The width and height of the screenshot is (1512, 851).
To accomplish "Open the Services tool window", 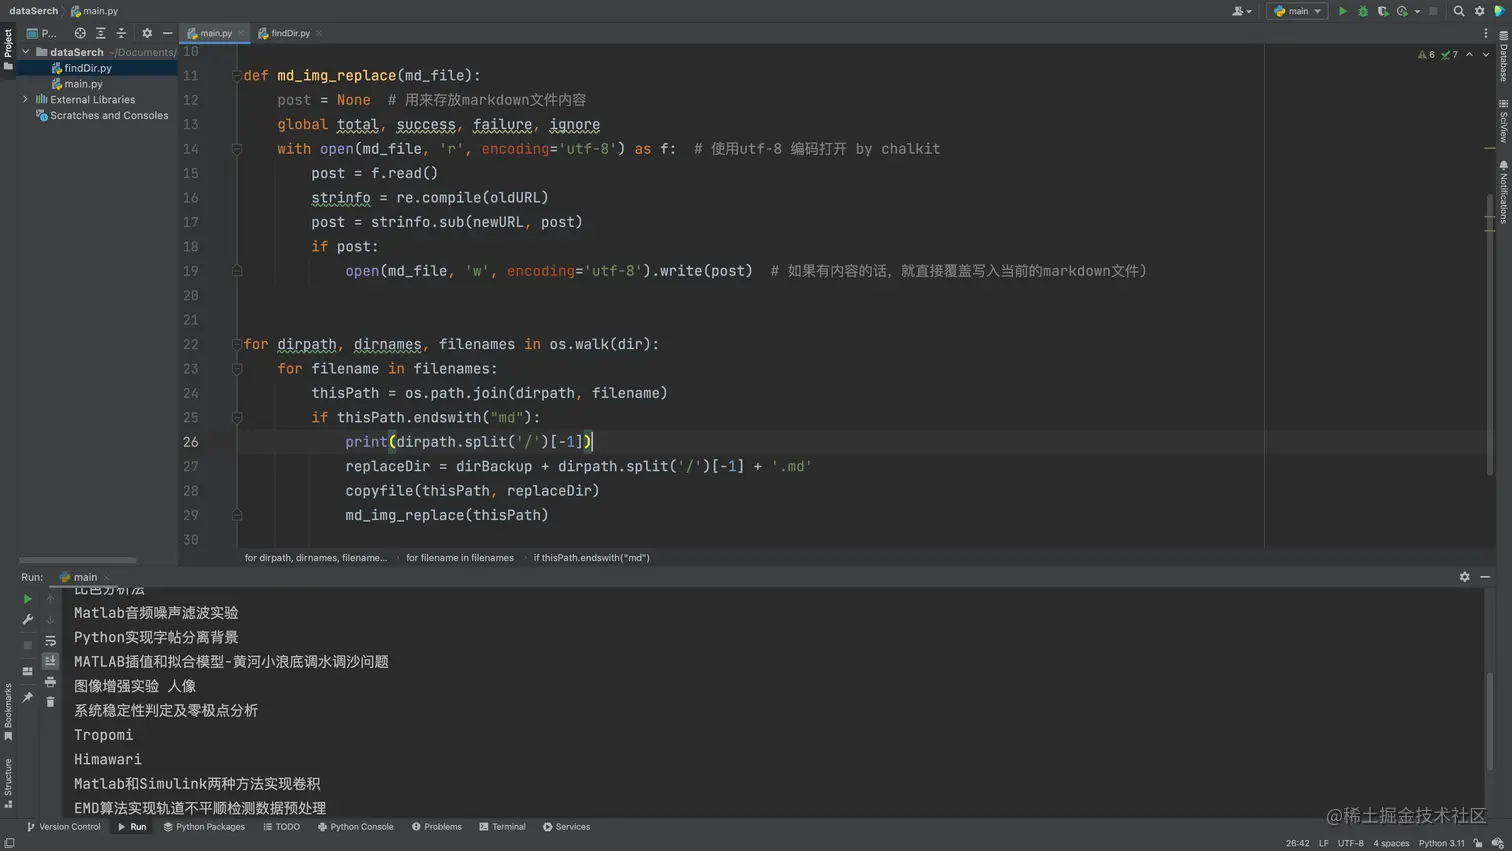I will 566,827.
